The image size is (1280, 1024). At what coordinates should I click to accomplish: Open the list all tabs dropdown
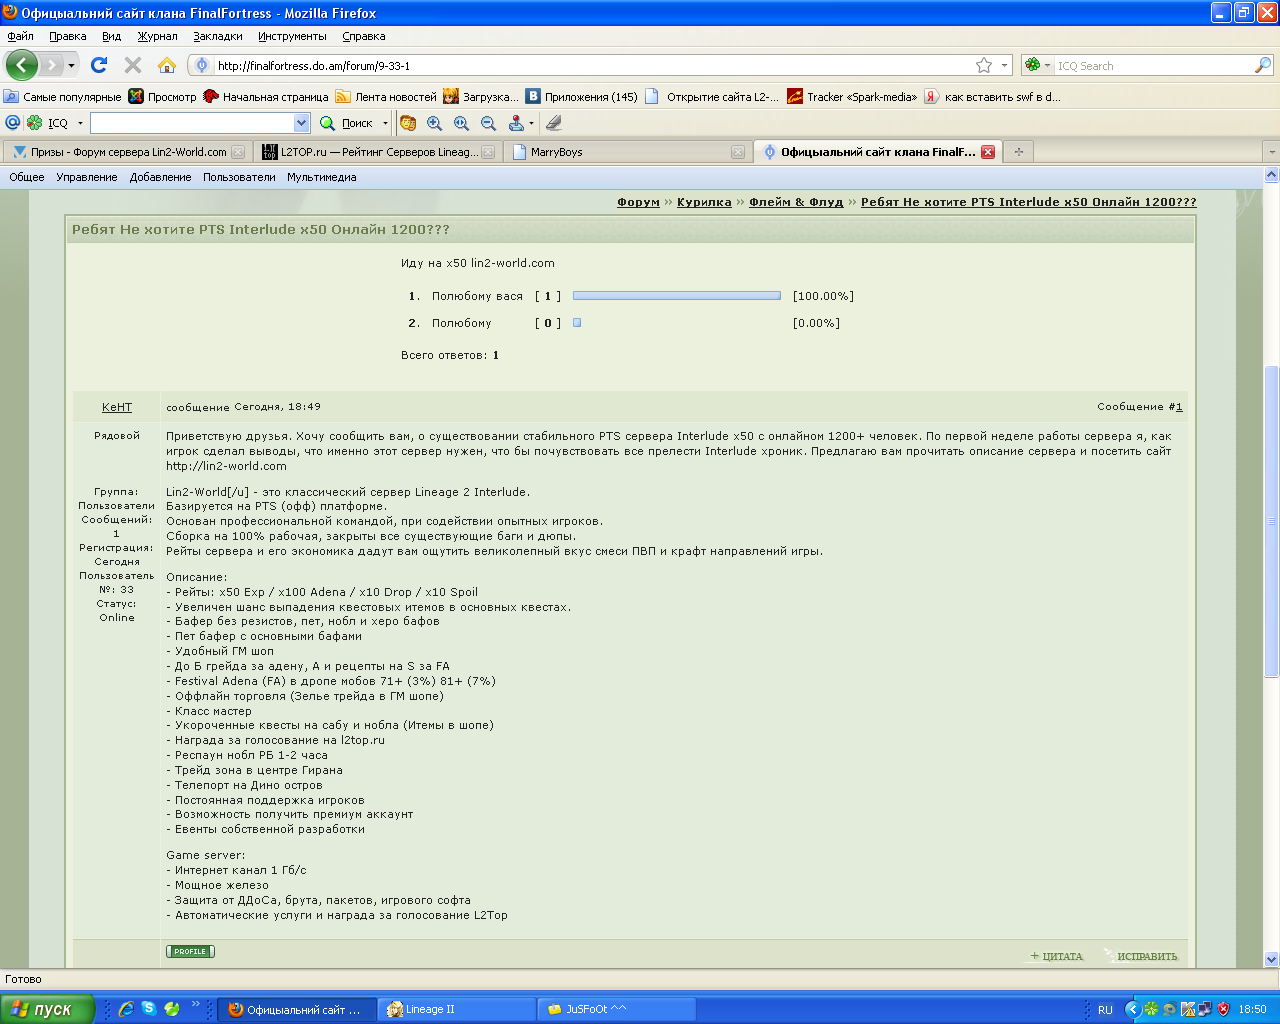[x=1271, y=152]
